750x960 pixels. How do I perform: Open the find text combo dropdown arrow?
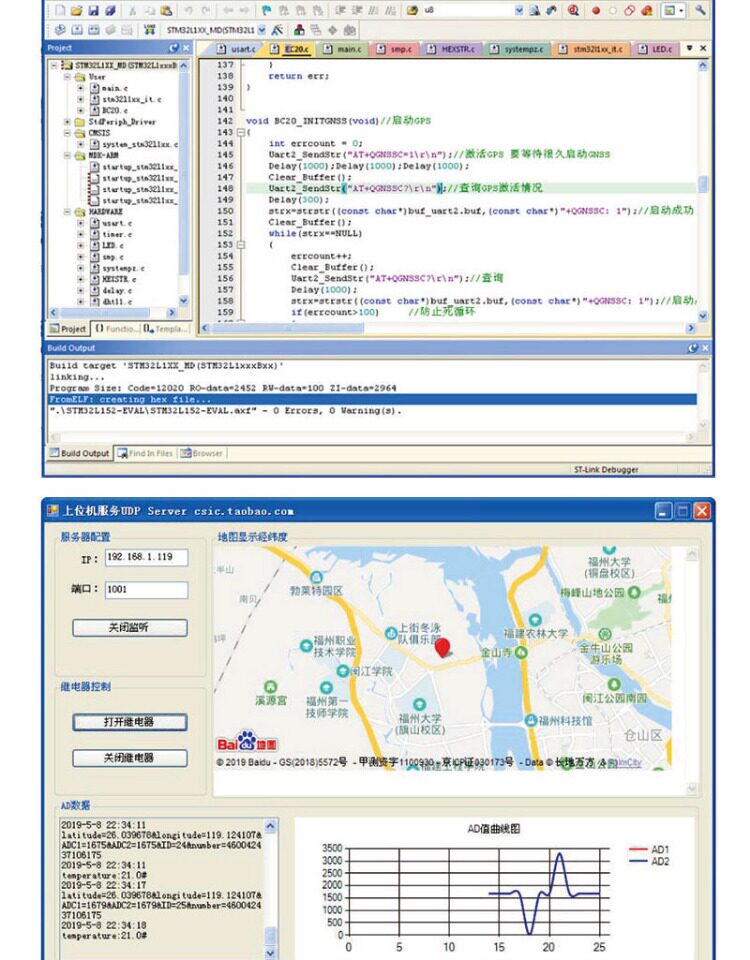coord(519,10)
